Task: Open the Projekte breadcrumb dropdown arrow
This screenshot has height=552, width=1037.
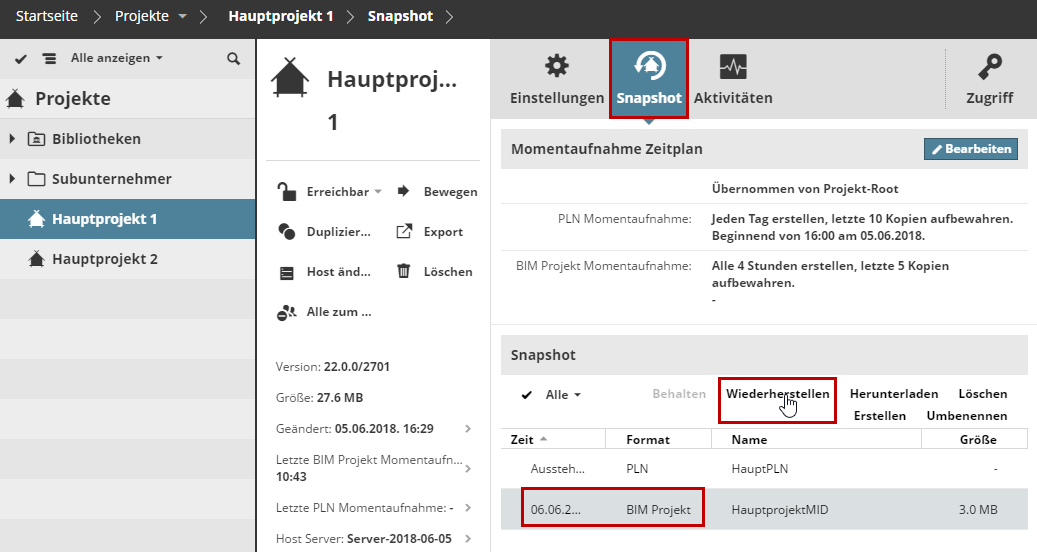Action: pyautogui.click(x=183, y=17)
